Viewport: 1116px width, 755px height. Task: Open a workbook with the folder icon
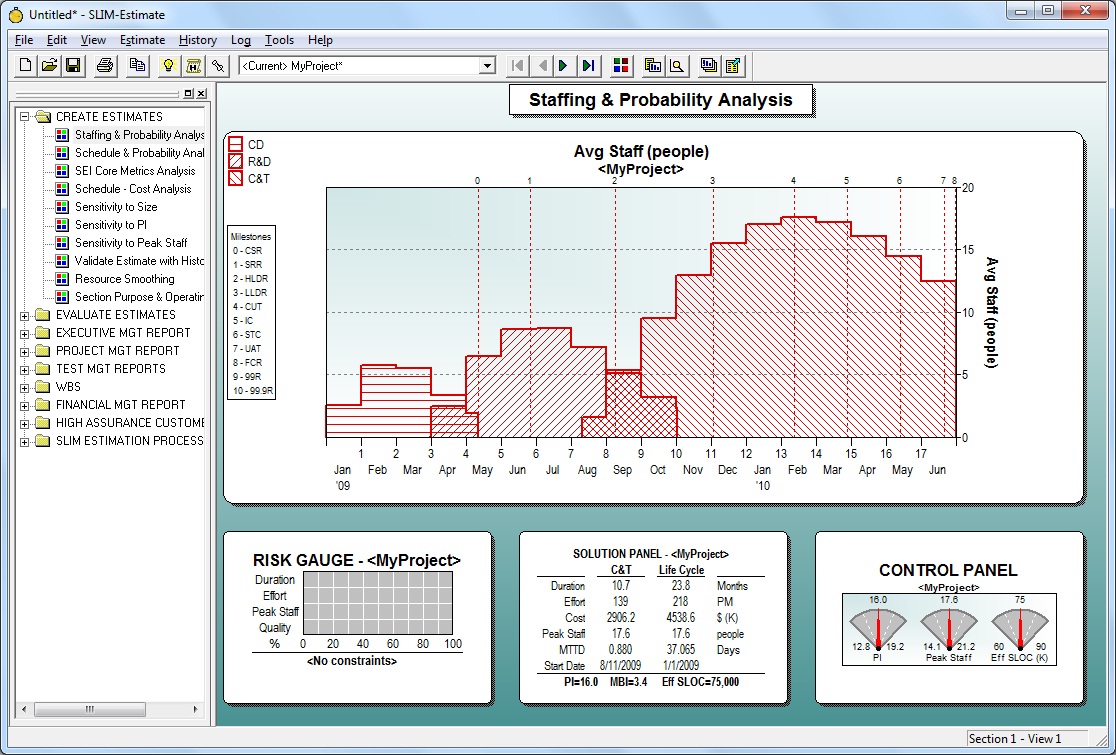(x=49, y=65)
